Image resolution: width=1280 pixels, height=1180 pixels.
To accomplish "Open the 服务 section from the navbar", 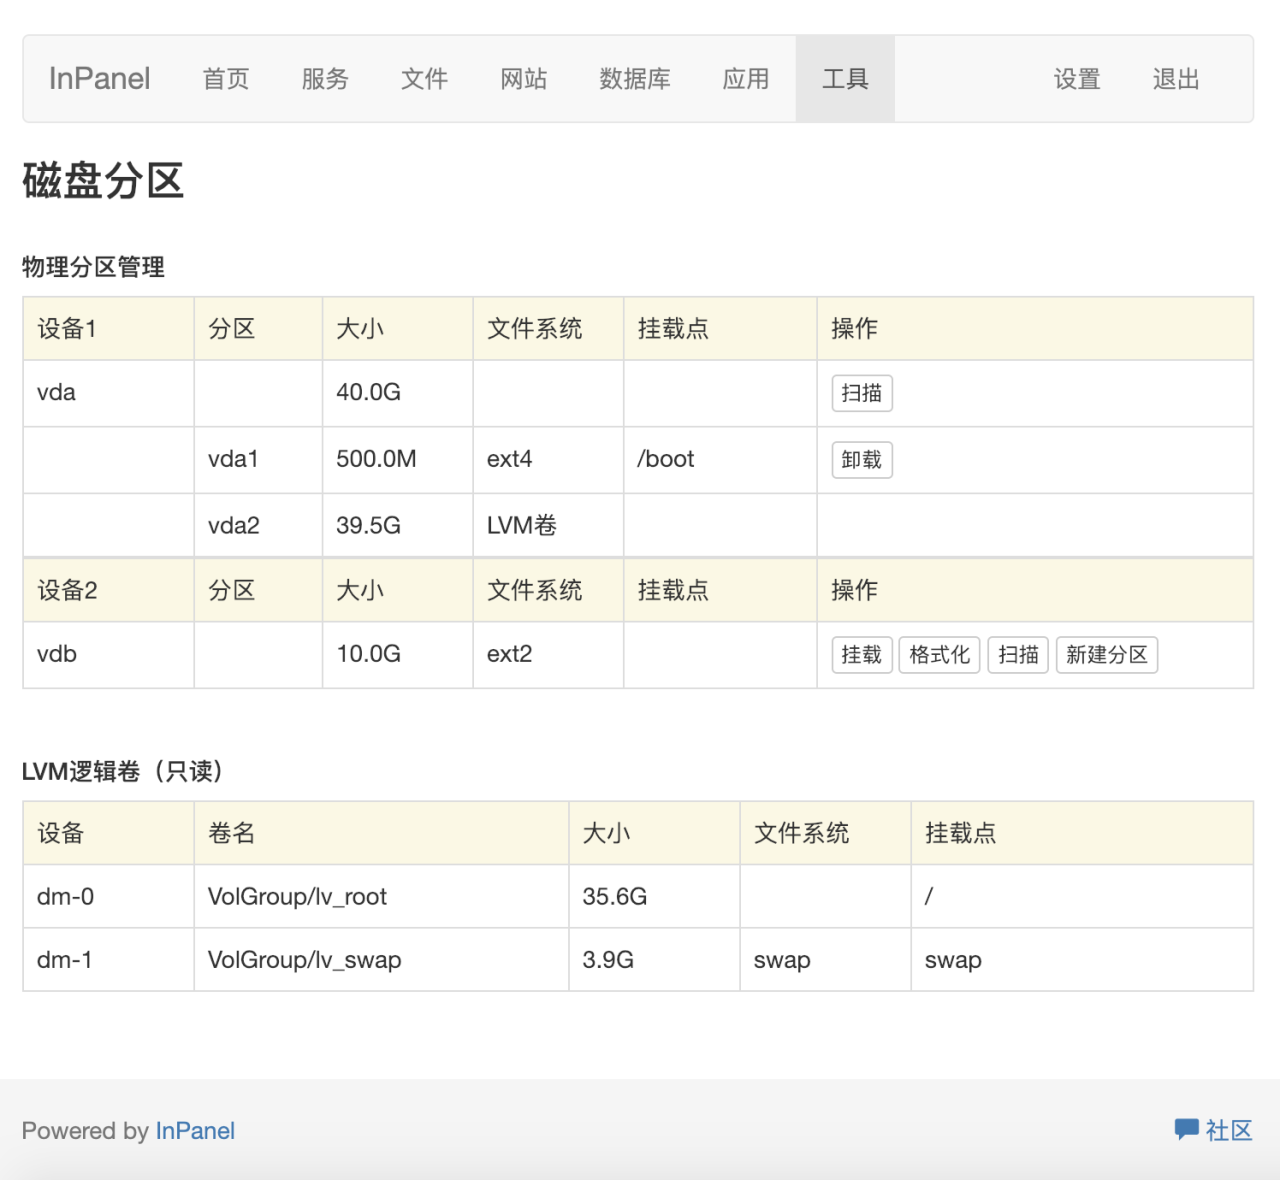I will click(x=324, y=79).
